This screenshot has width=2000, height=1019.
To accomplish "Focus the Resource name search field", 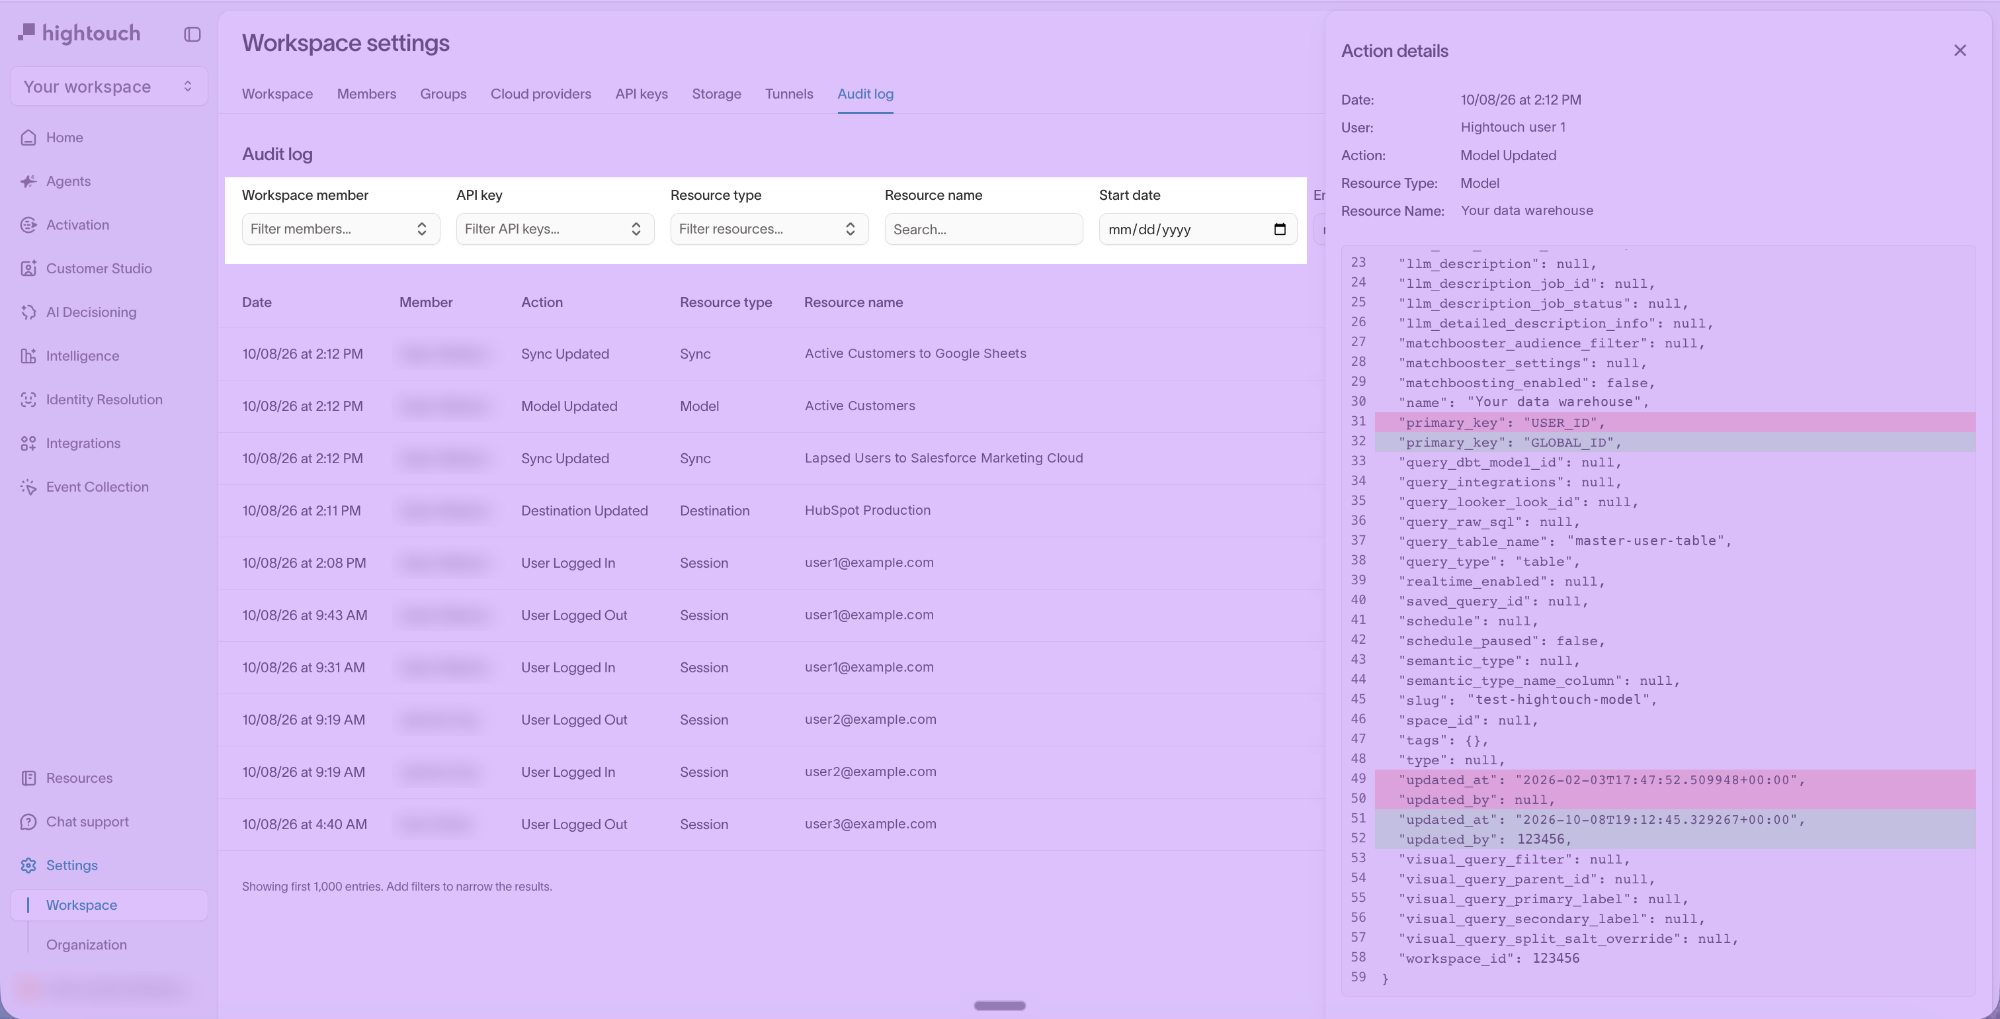I will click(x=983, y=229).
